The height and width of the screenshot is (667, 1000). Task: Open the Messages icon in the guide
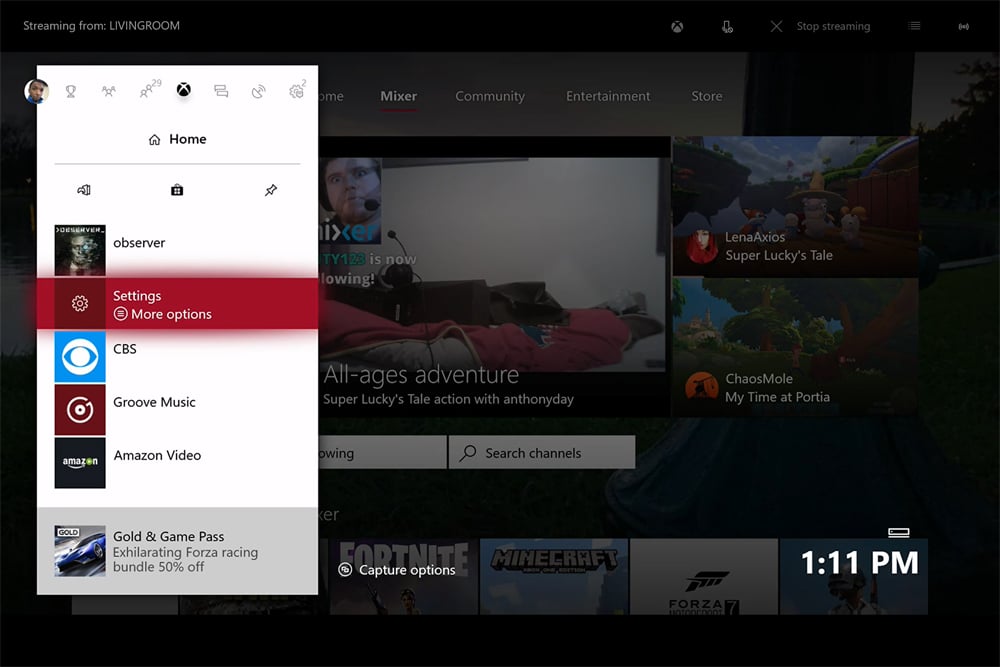220,90
